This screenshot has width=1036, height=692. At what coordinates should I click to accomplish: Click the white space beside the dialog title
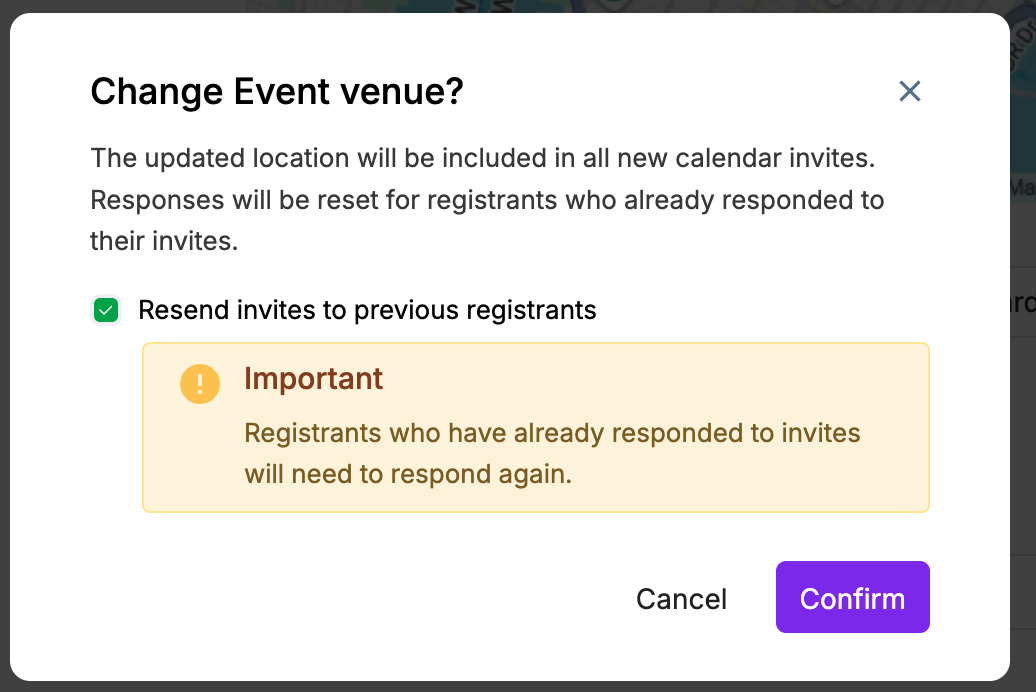680,92
